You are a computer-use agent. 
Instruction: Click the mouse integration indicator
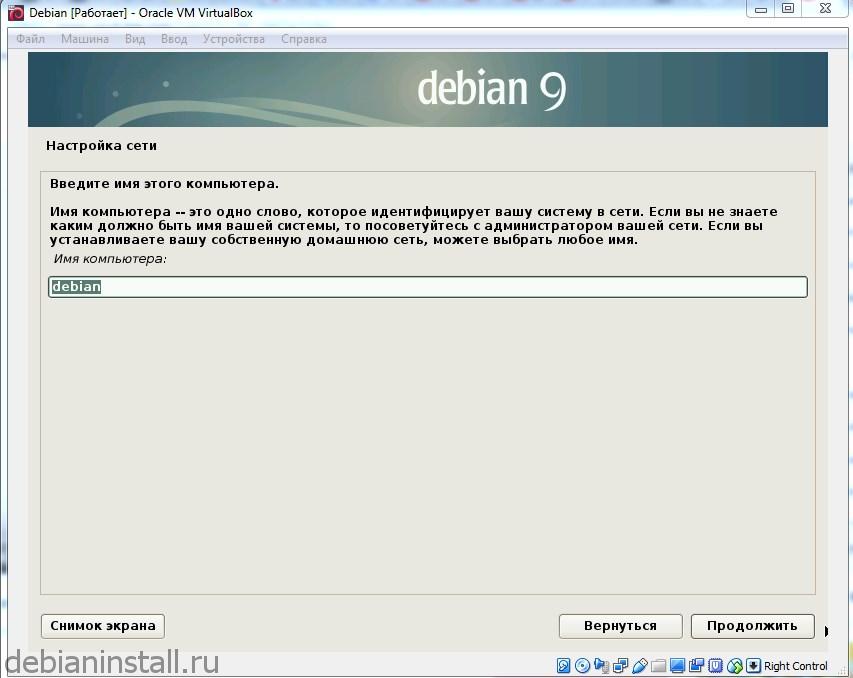tap(733, 666)
